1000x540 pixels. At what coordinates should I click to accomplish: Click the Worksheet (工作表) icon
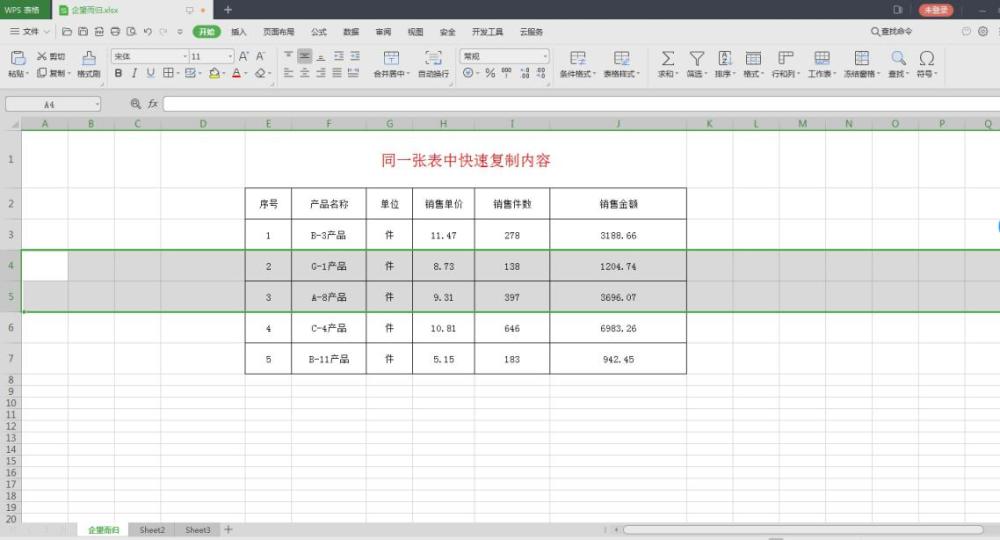click(x=822, y=58)
